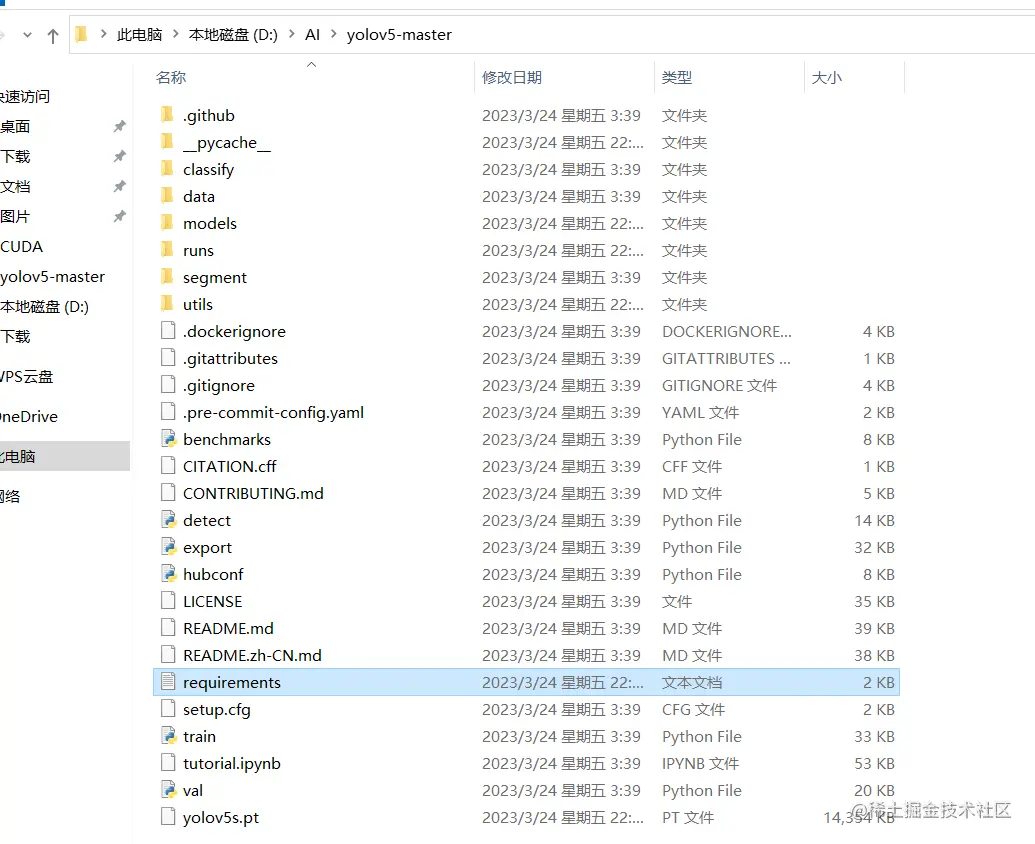The image size is (1035, 844).
Task: Click the pin icon beside 图片
Action: click(119, 216)
